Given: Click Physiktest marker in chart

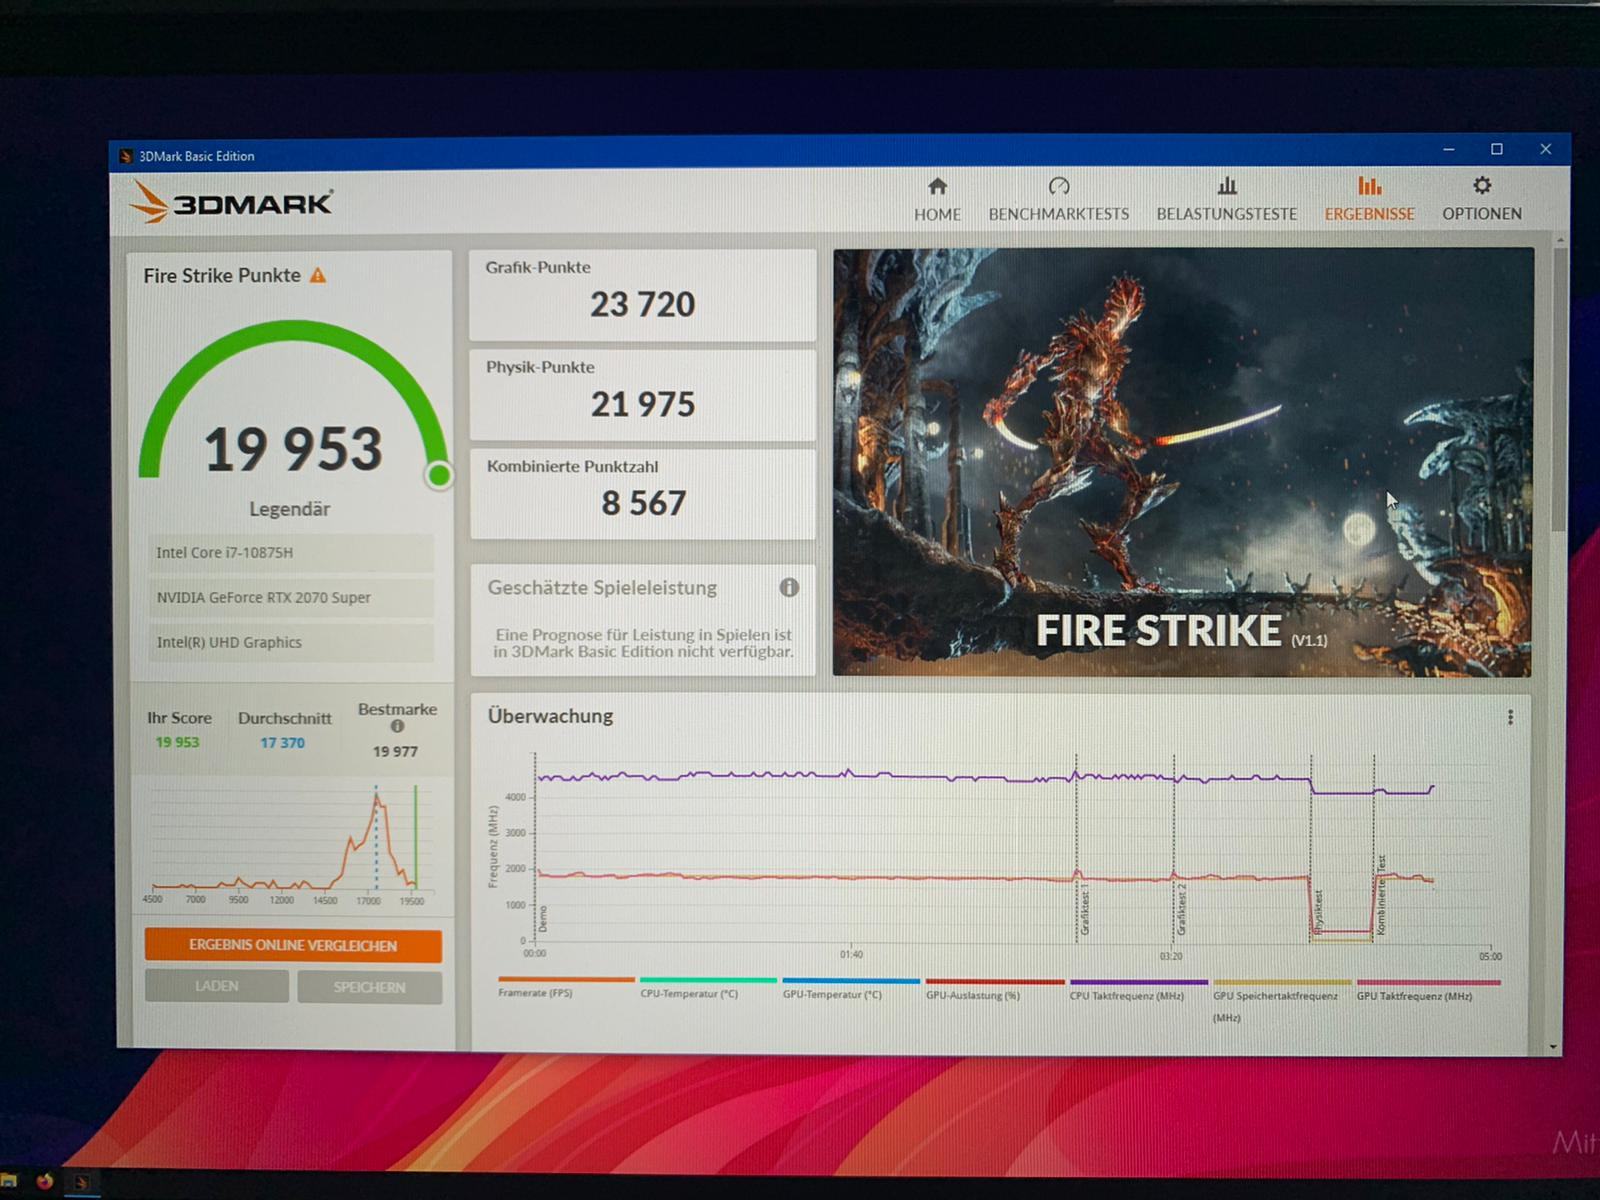Looking at the screenshot, I should 1318,912.
